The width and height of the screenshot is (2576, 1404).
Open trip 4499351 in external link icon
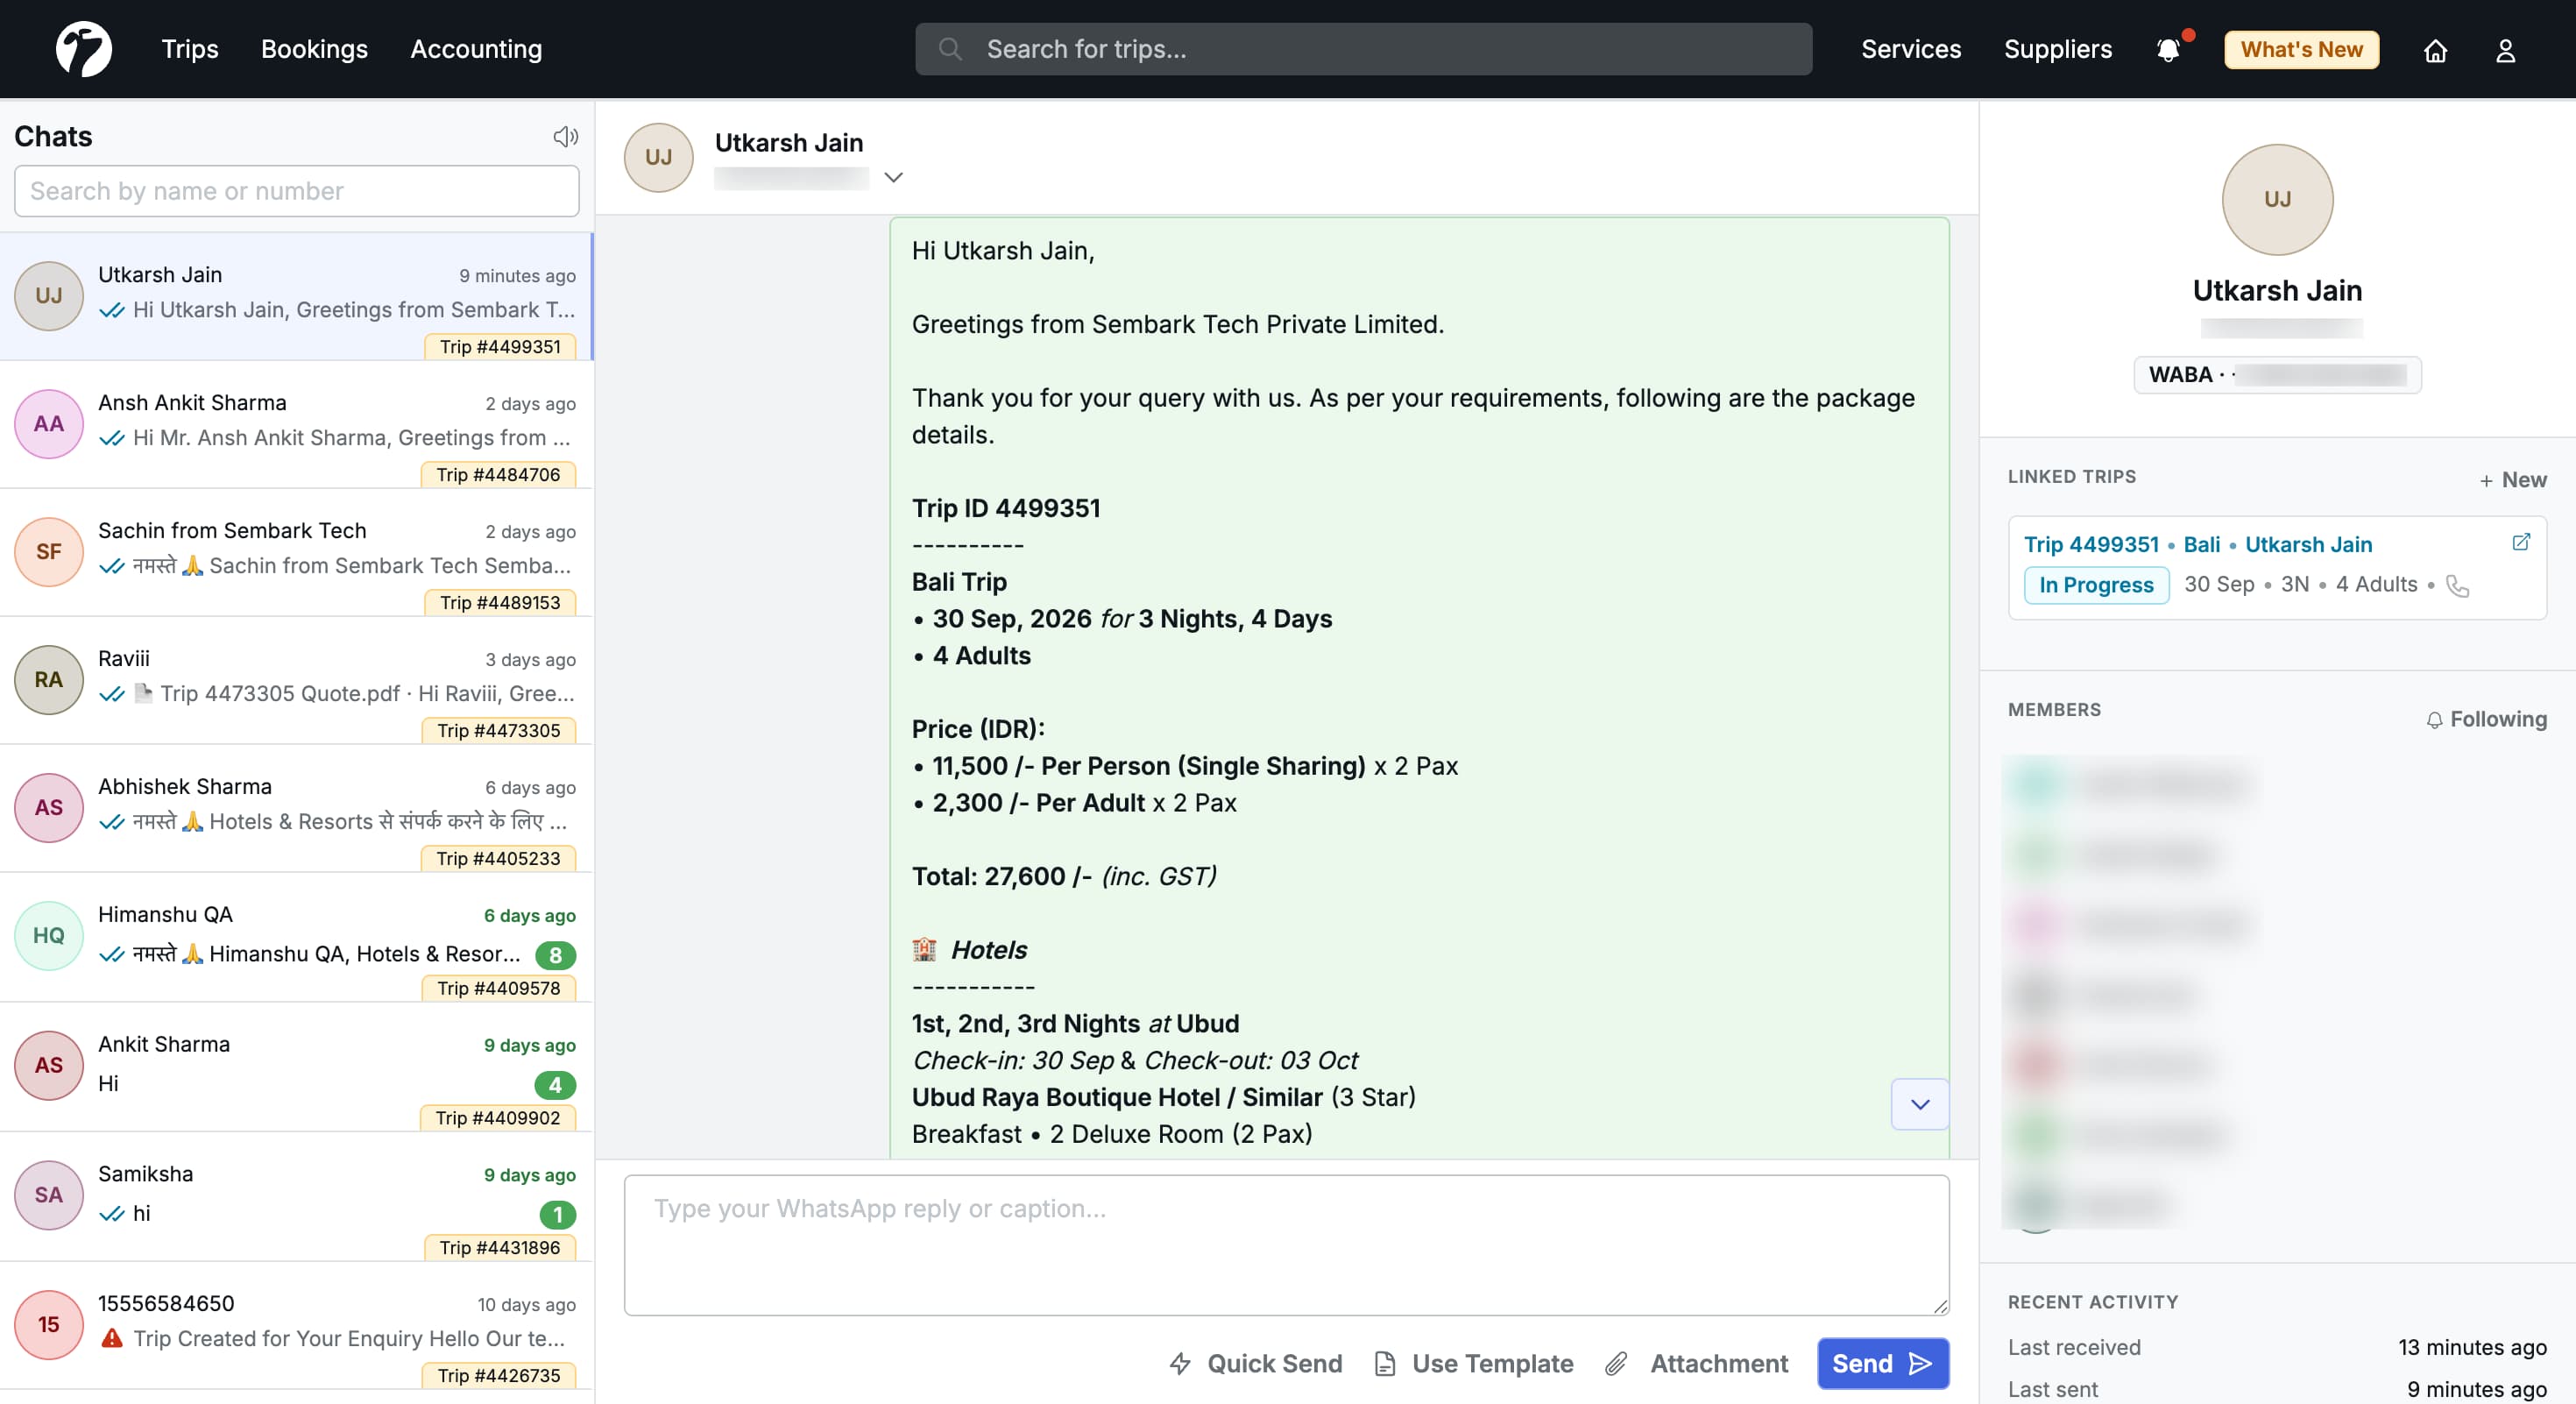[2521, 542]
